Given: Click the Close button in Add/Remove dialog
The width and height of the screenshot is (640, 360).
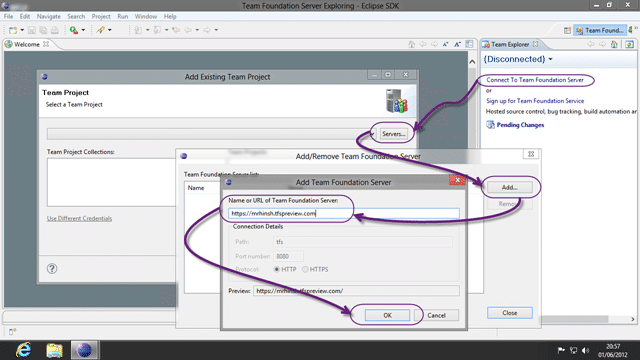Looking at the screenshot, I should point(509,313).
